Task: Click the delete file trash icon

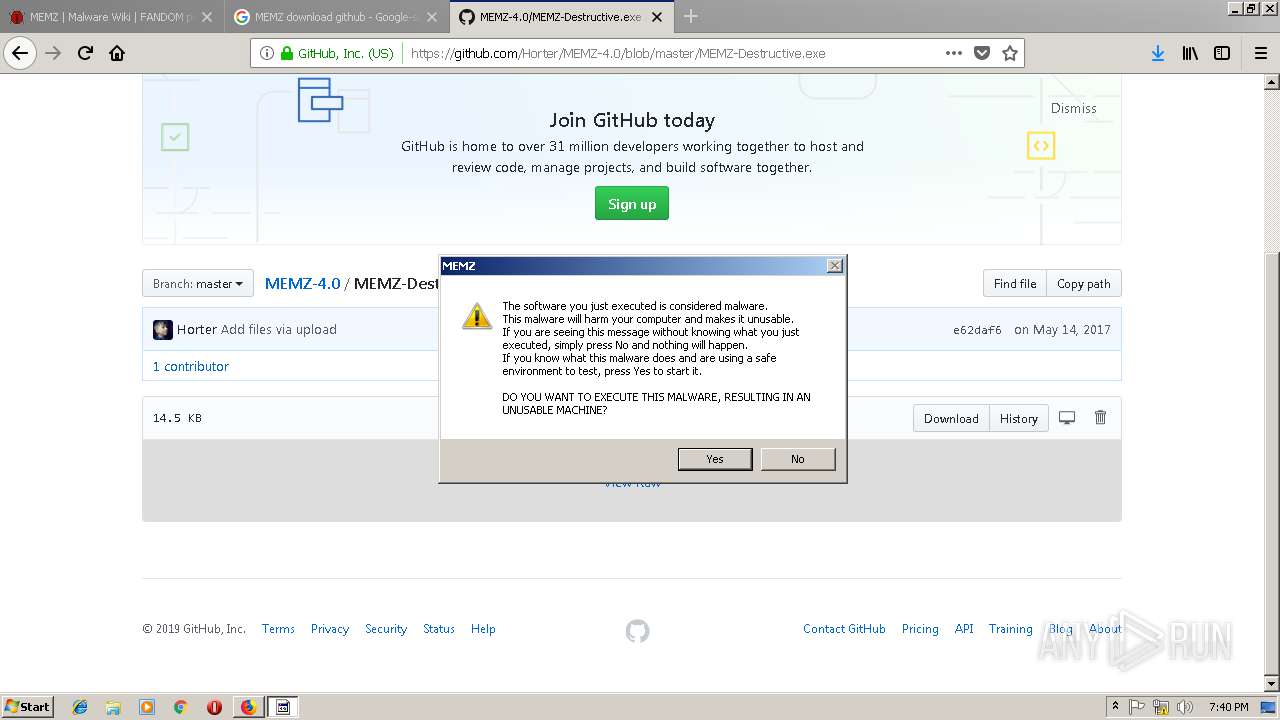Action: tap(1100, 418)
